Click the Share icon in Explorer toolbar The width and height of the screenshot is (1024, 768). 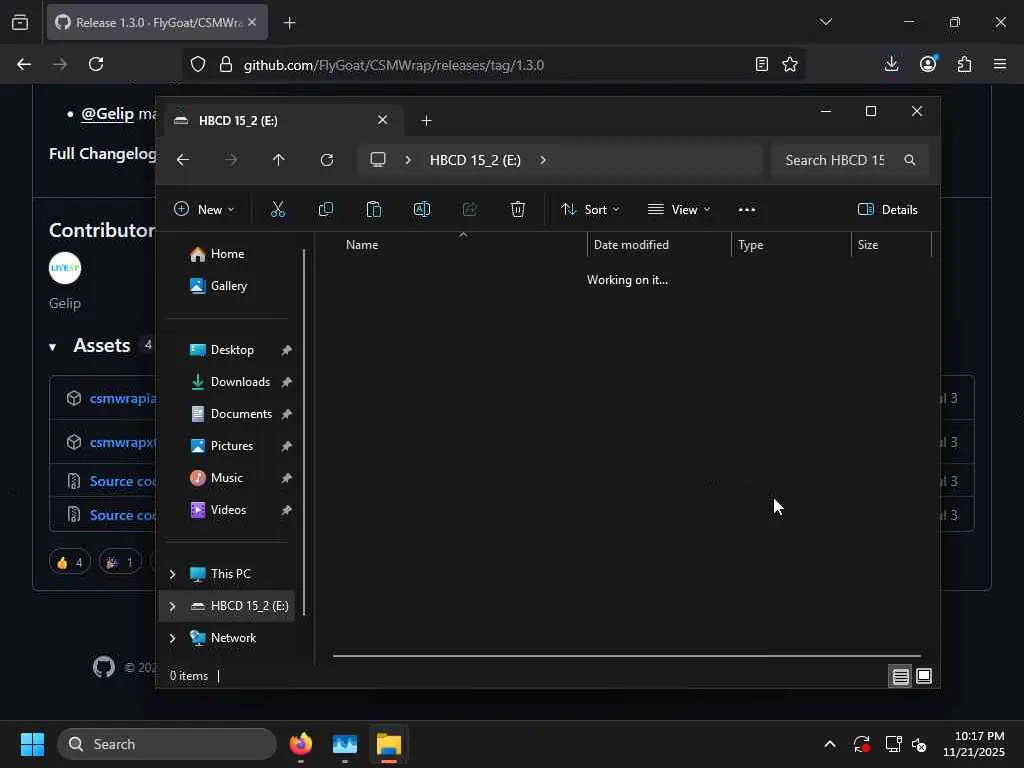coord(470,209)
